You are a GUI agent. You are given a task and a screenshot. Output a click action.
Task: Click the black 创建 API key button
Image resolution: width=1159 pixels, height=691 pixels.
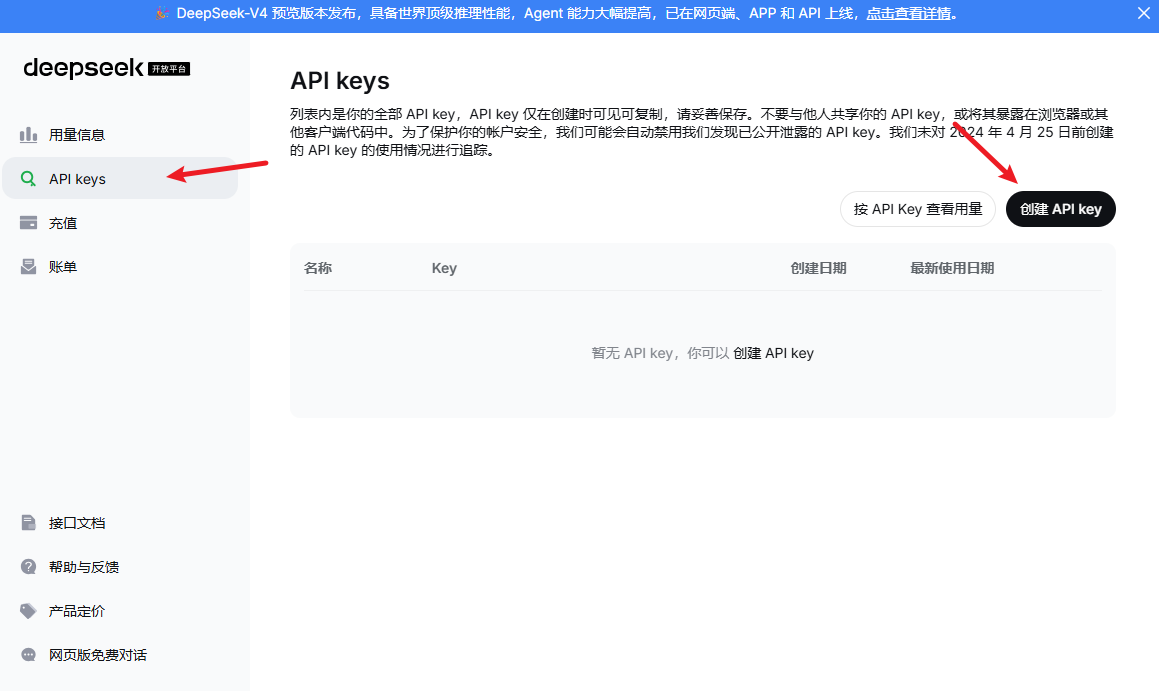(1061, 209)
